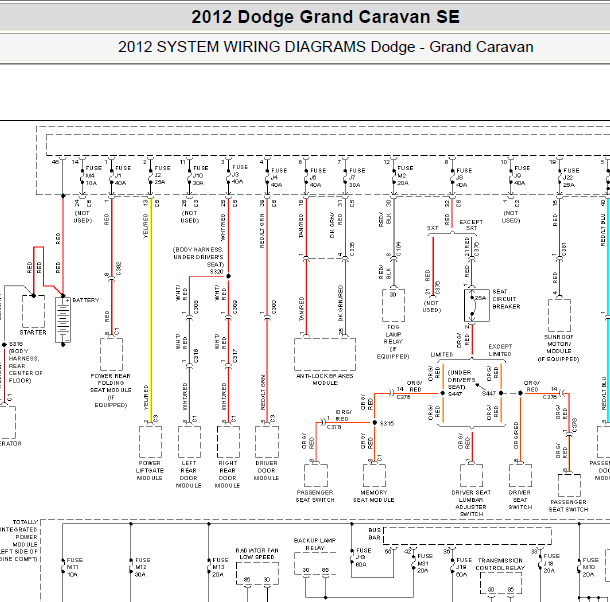
Task: Click the 'FUSE M12 30A' label
Action: click(x=142, y=567)
